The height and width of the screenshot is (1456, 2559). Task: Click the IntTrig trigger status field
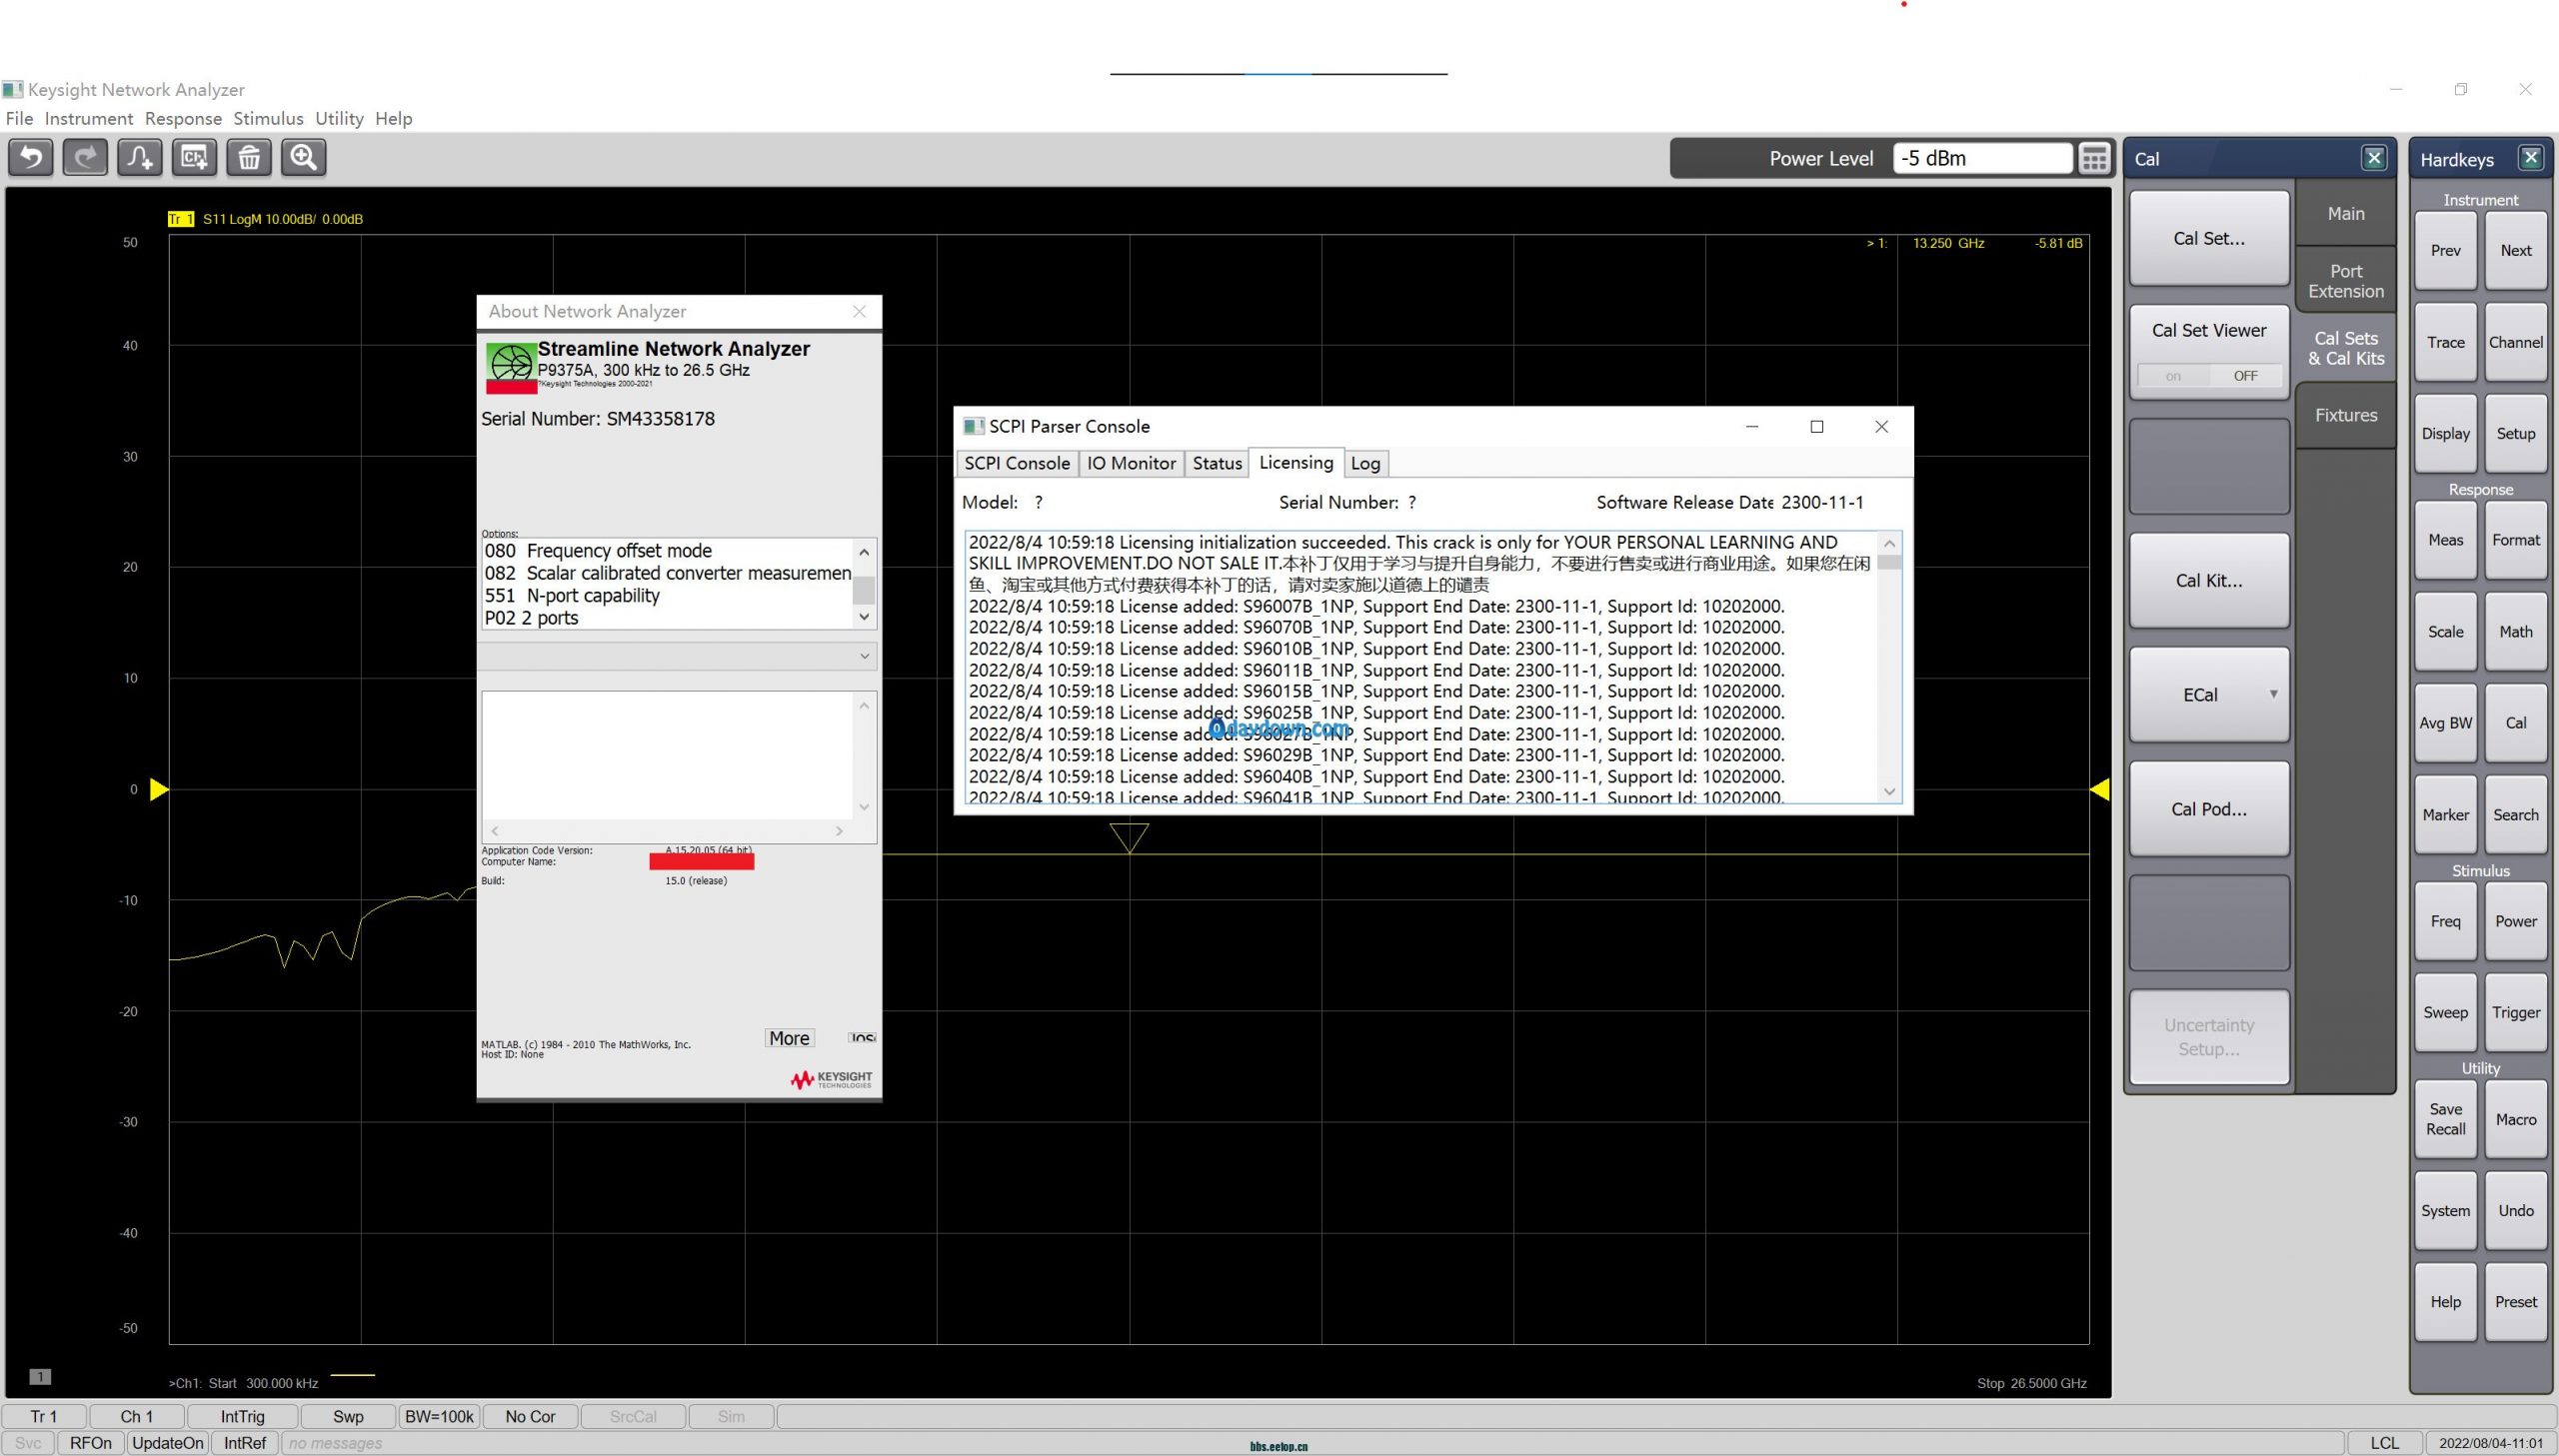[x=242, y=1416]
